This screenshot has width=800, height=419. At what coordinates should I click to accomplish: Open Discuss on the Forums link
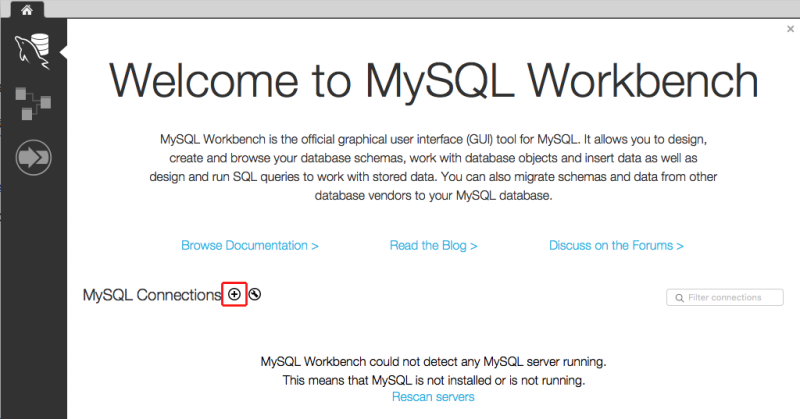[x=616, y=245]
